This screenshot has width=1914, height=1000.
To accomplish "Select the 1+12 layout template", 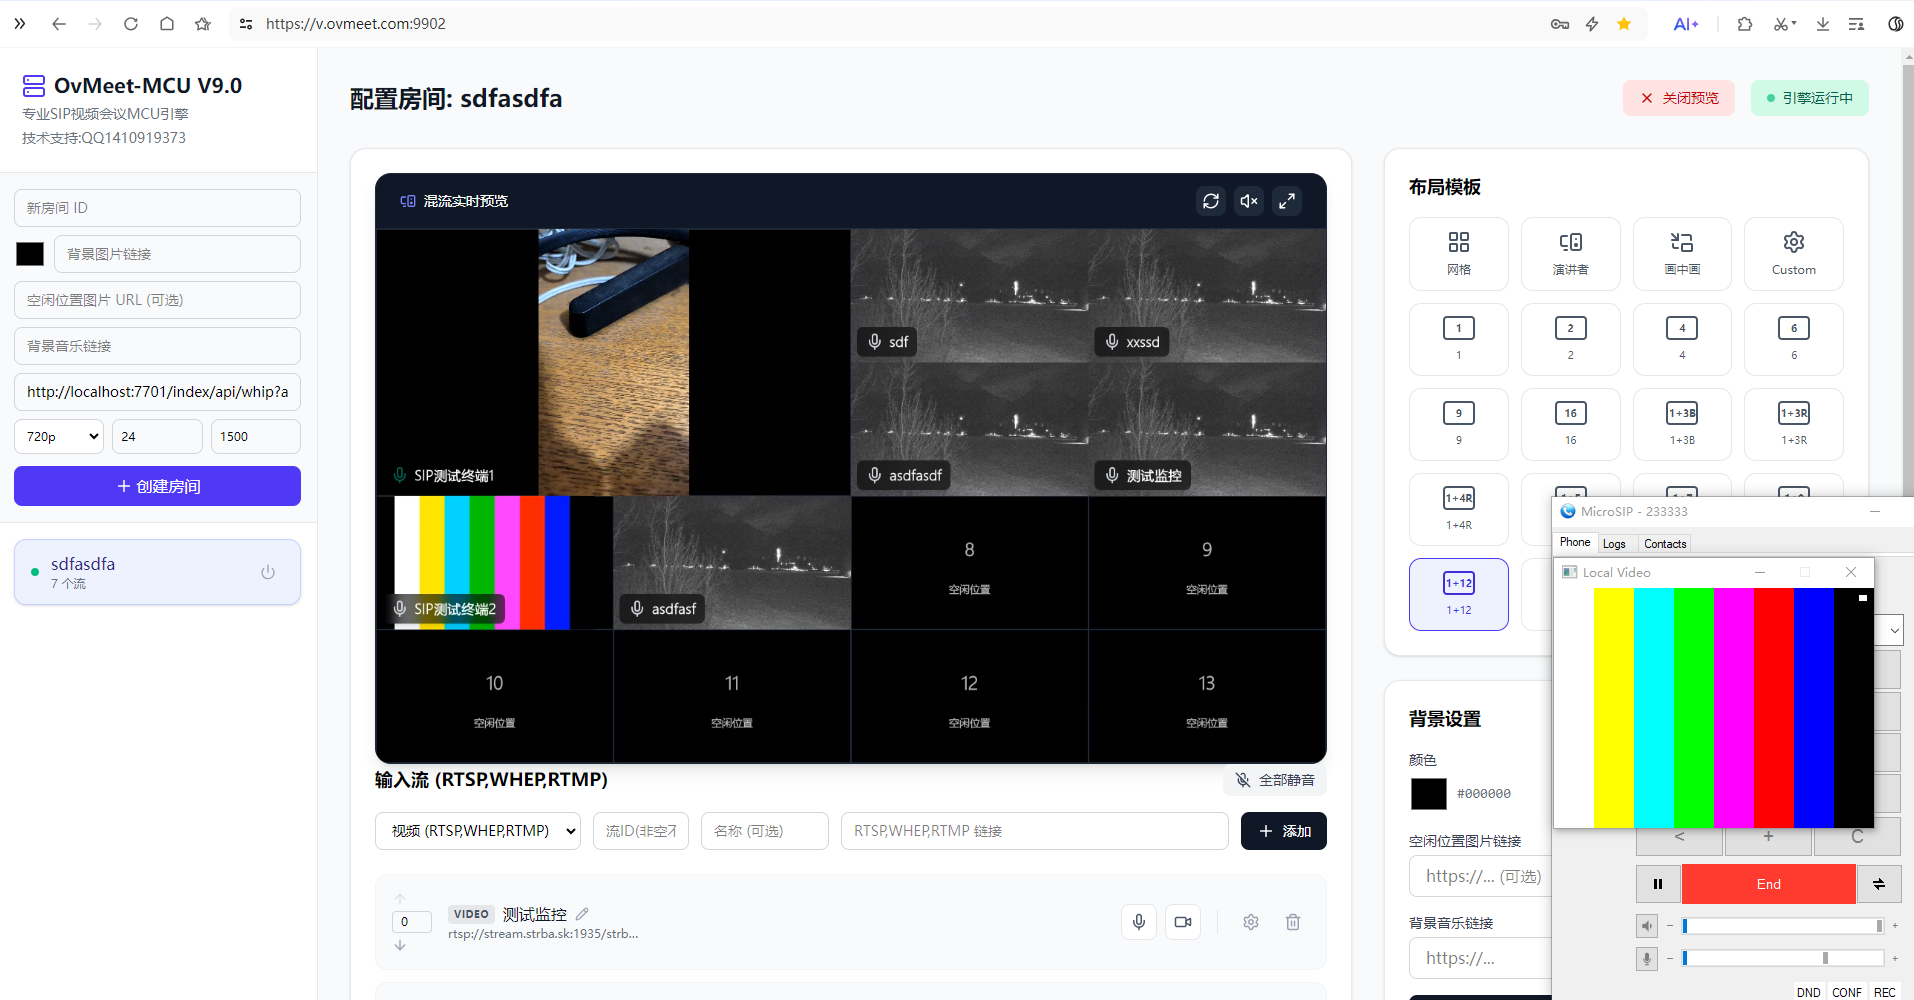I will pyautogui.click(x=1459, y=594).
